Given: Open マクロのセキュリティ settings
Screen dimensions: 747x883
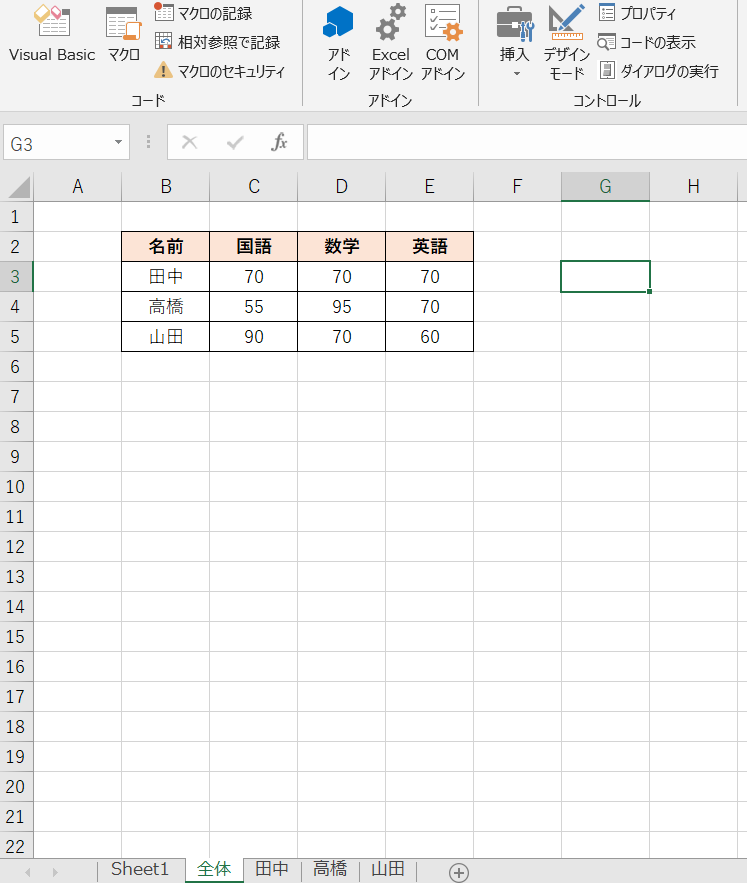Looking at the screenshot, I should click(219, 72).
